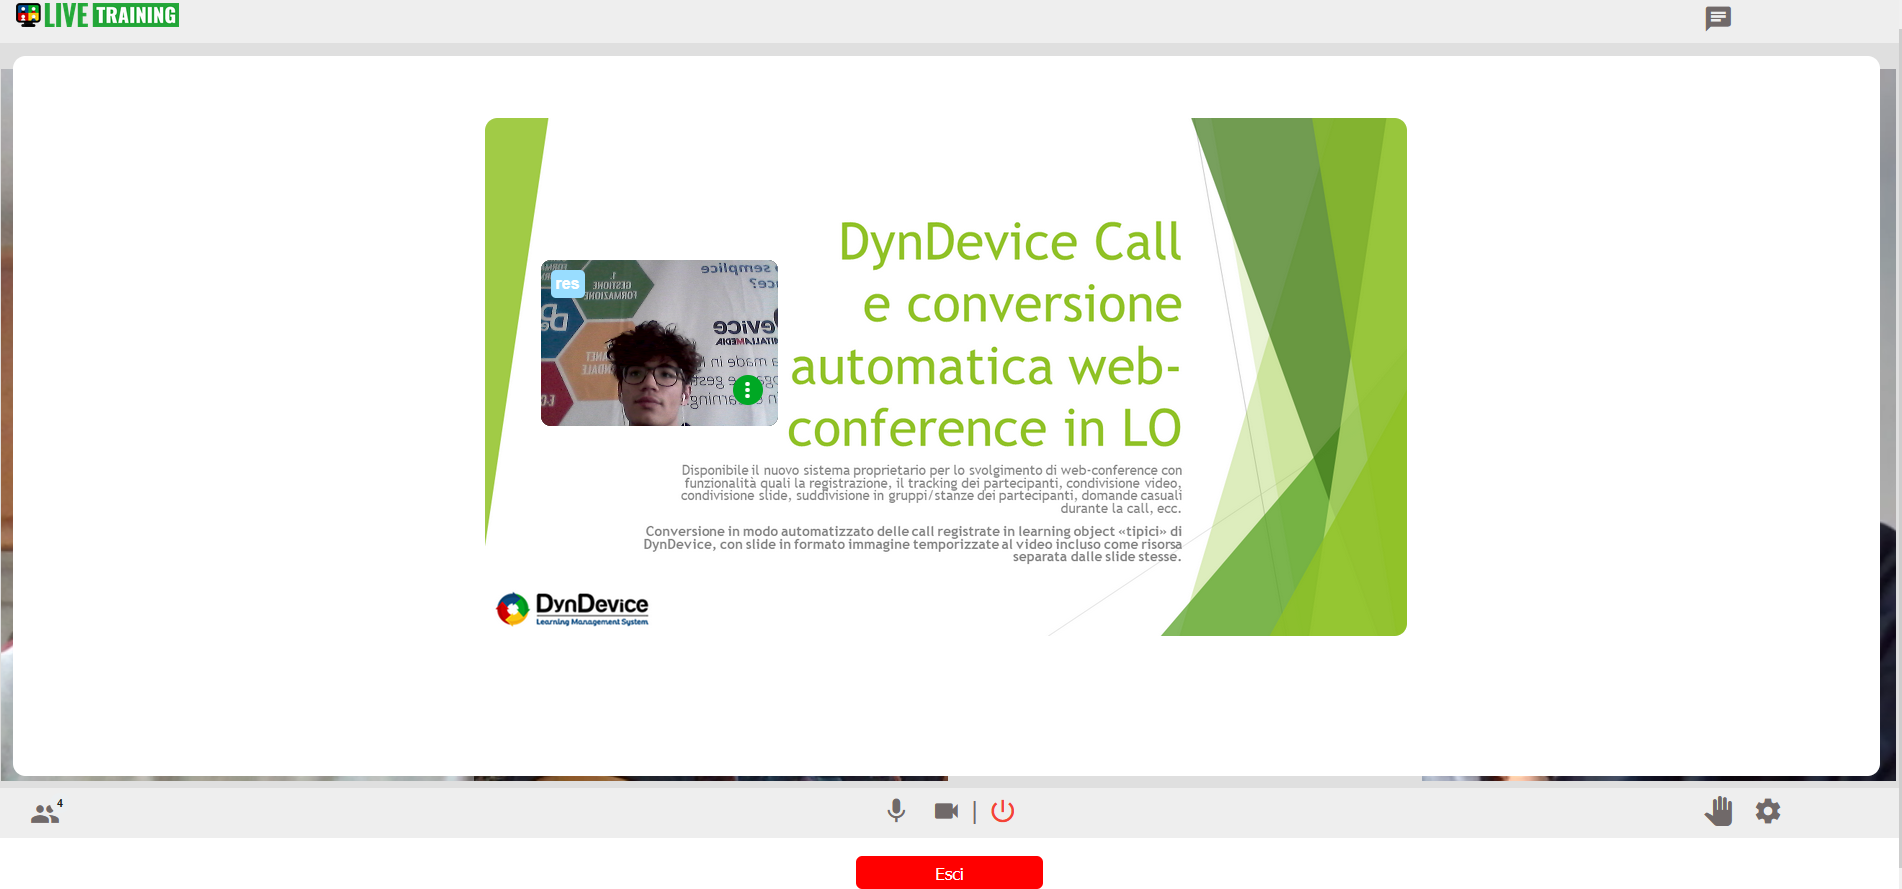
Task: Click the 'res' badge on webcam
Action: [567, 284]
